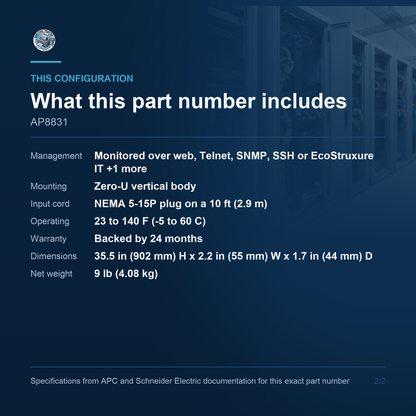Click the "+1 more" management text

coord(127,169)
